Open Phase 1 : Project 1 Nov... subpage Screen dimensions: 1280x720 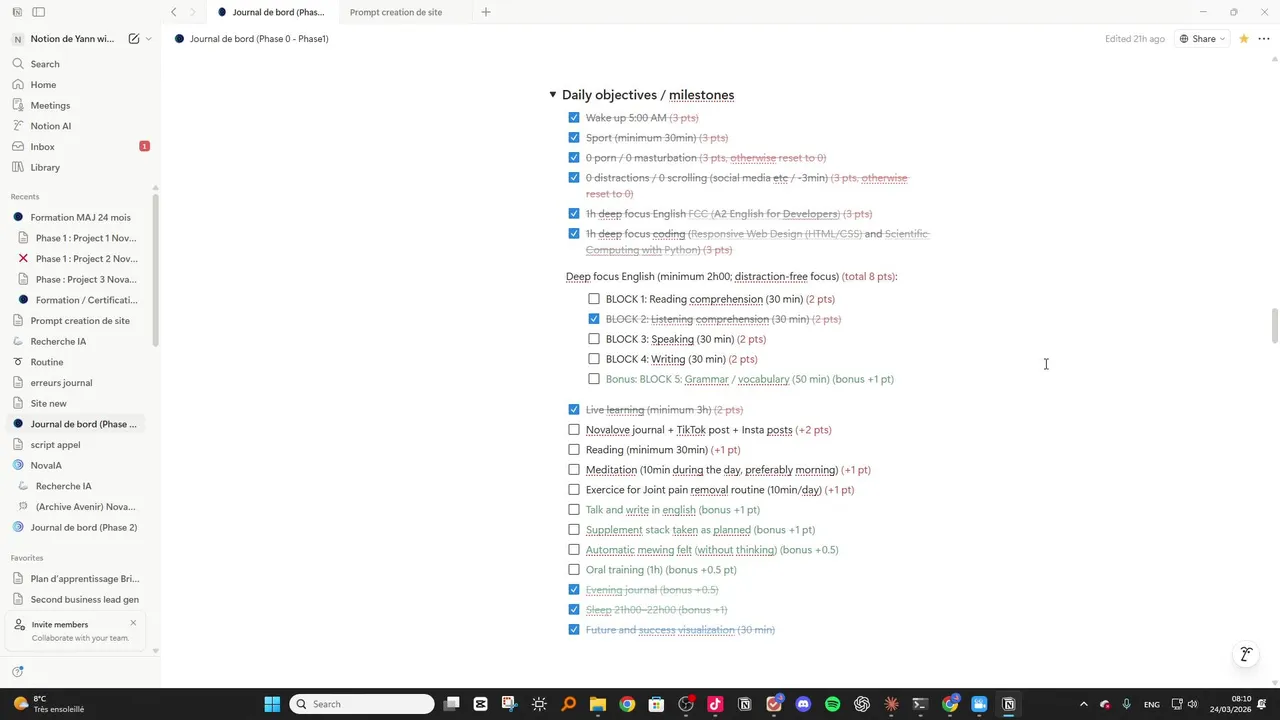click(86, 238)
